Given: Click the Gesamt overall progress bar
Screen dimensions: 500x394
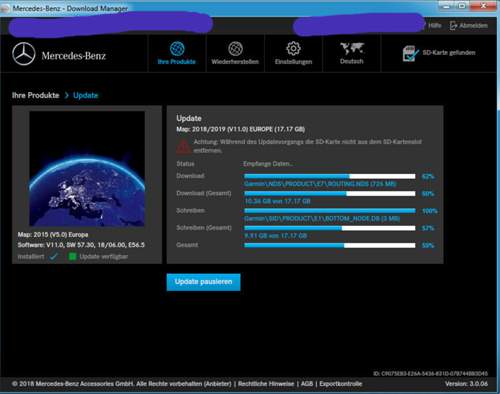Looking at the screenshot, I should [x=330, y=245].
